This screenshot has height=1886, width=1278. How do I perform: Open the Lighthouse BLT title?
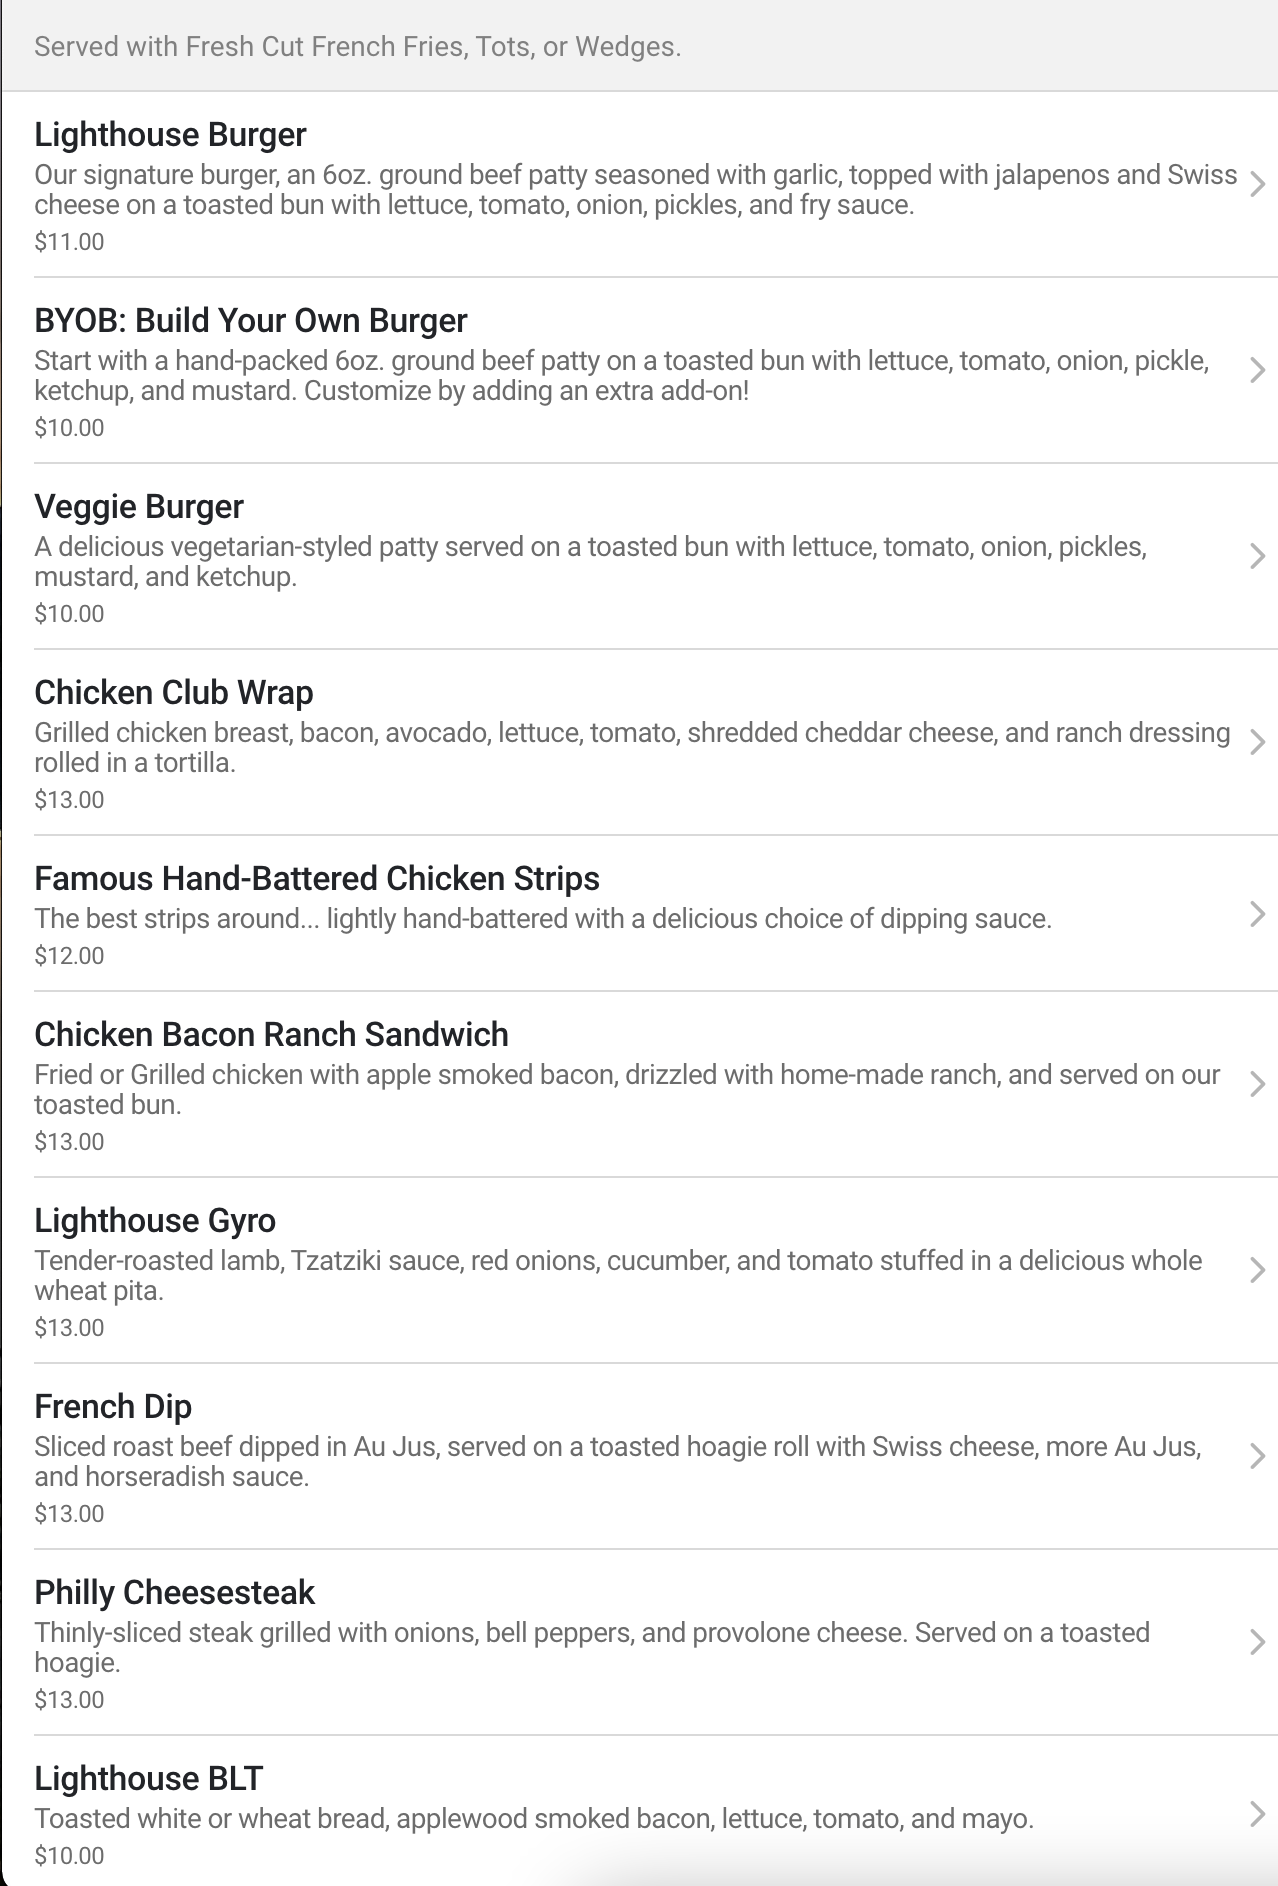coord(148,1779)
